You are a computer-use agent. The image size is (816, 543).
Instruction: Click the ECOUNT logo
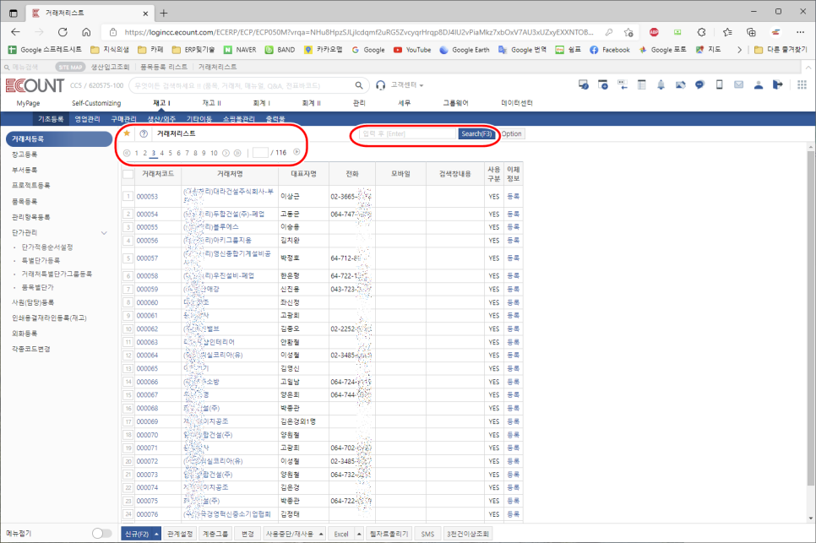35,85
